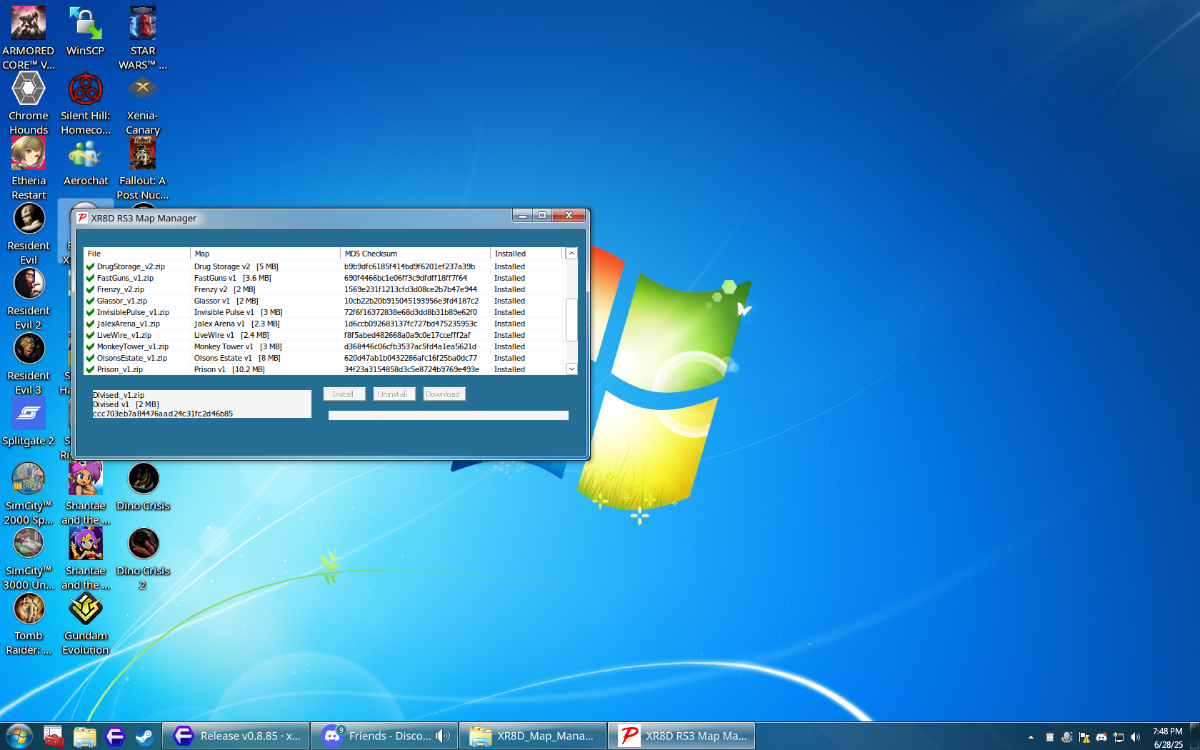Click the speaker volume icon in system tray
Screen dimensions: 1200x750
[1133, 737]
